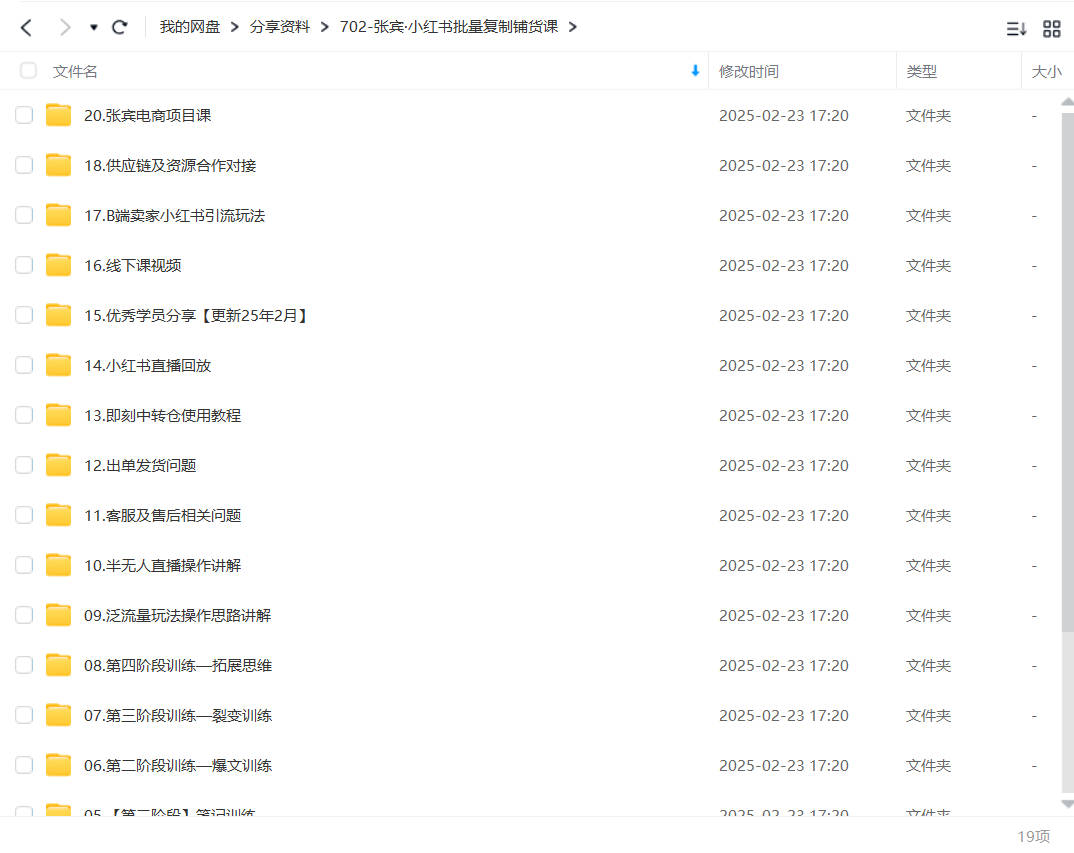1074x853 pixels.
Task: Select folder name 15.优秀学员分享【更新25年2月】
Action: tap(197, 316)
